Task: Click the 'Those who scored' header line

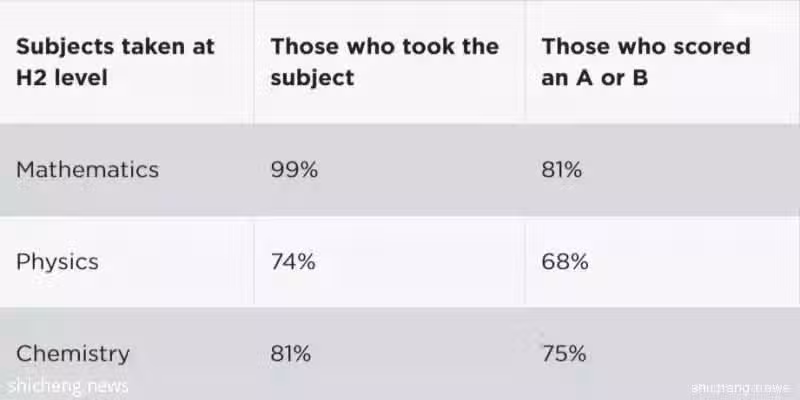Action: click(646, 46)
